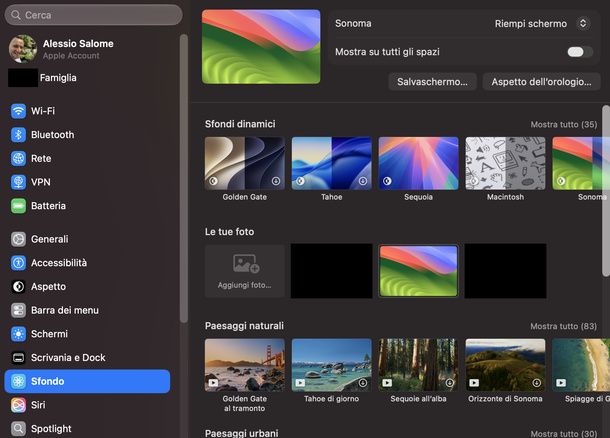Select Golden Gate dynamic wallpaper thumbnail
This screenshot has height=438, width=610.
pyautogui.click(x=245, y=163)
